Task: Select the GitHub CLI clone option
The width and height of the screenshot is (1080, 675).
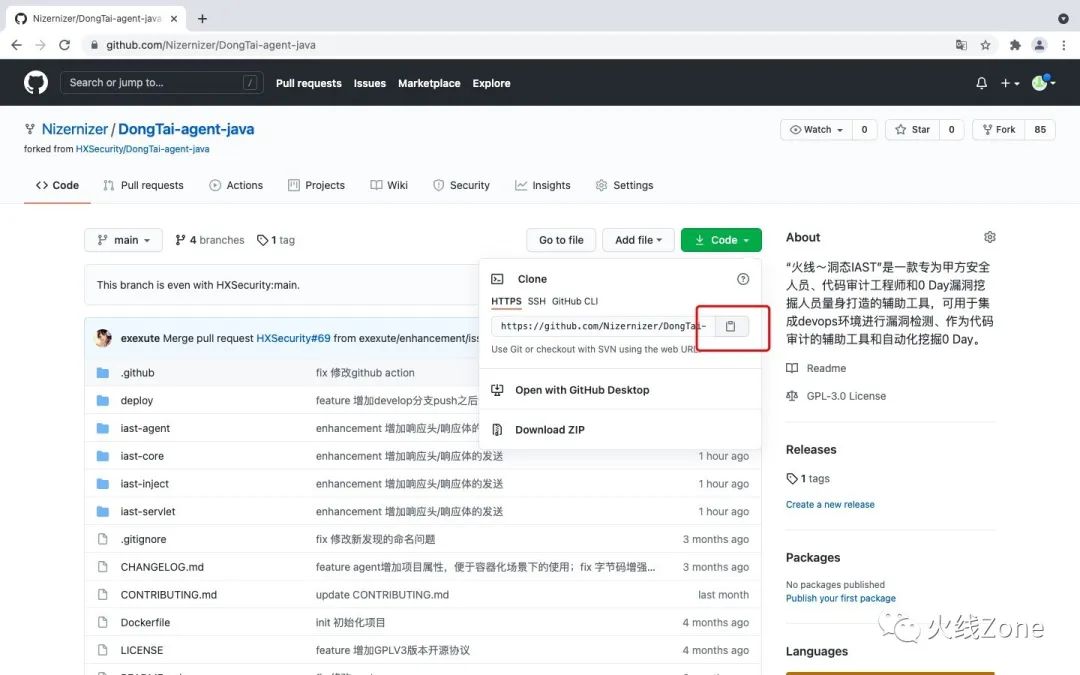Action: pyautogui.click(x=575, y=301)
